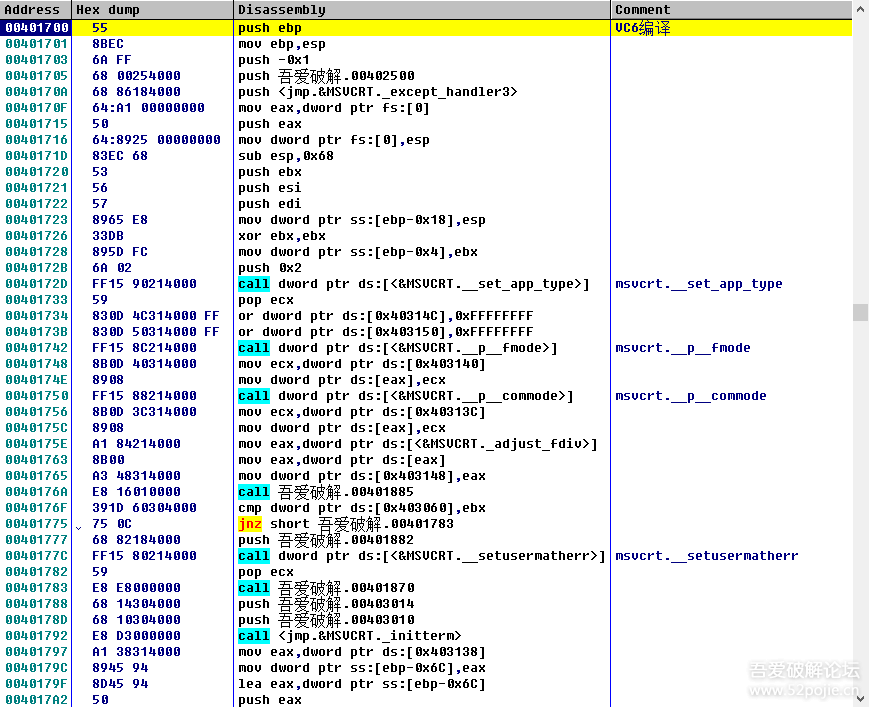
Task: Click the vertical scrollbar thumb
Action: [x=860, y=312]
